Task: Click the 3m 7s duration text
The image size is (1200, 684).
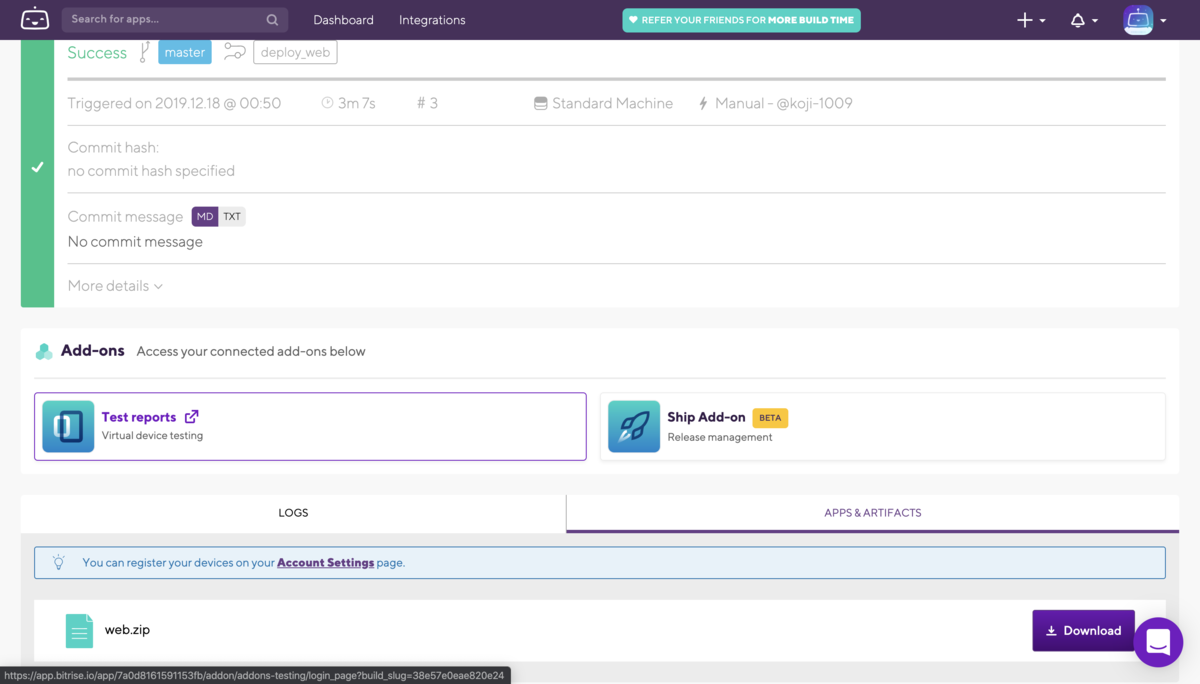Action: (x=357, y=103)
